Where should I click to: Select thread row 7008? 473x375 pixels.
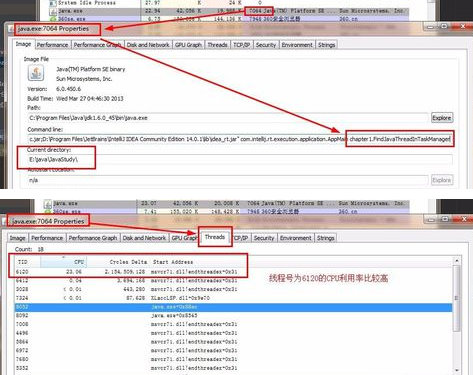tap(233, 324)
